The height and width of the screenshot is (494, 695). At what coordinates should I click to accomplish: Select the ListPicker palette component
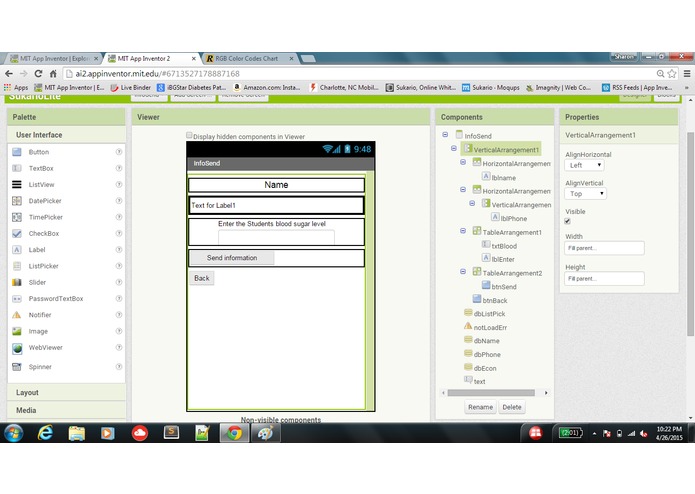tap(43, 266)
